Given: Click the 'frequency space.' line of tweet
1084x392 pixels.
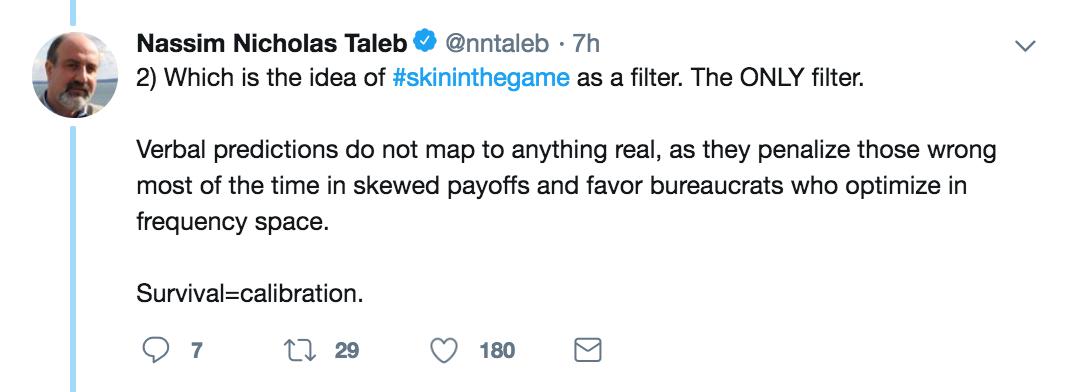Looking at the screenshot, I should [232, 223].
